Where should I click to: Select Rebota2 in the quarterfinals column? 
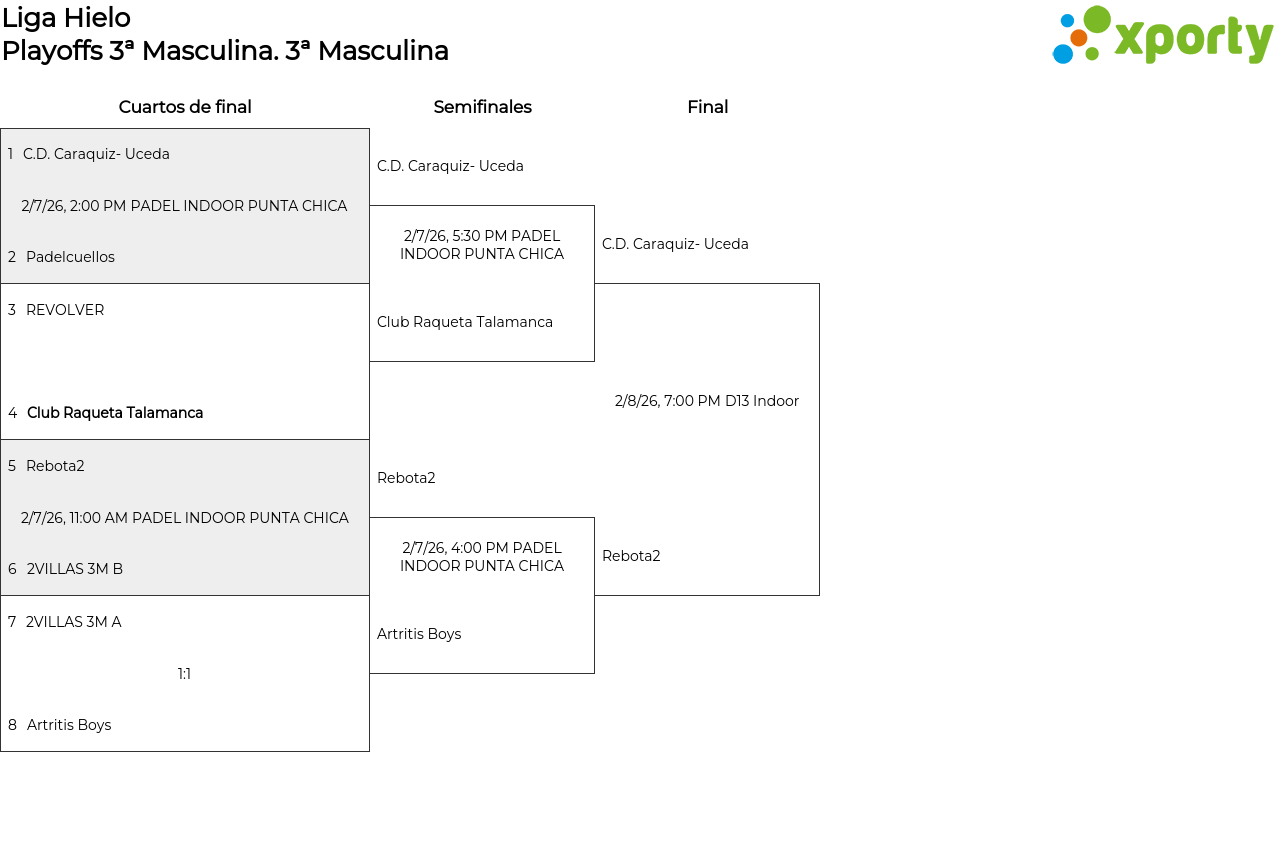point(55,466)
